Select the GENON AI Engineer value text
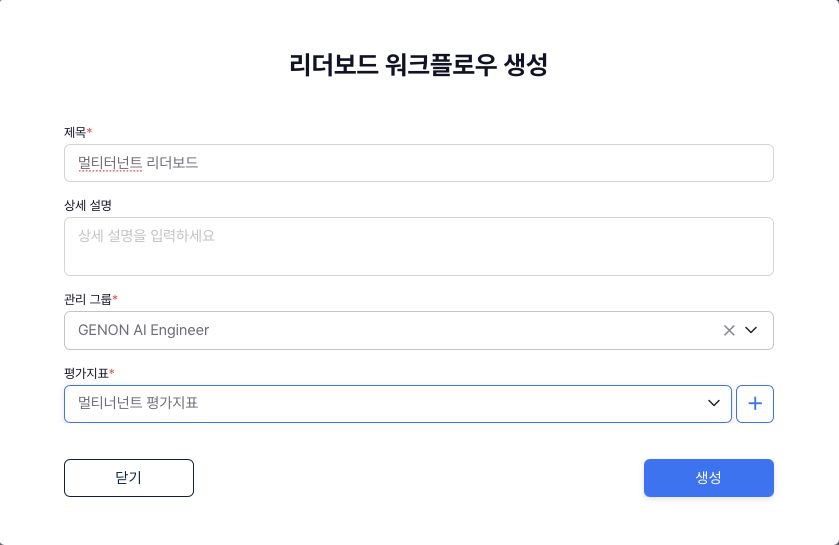This screenshot has height=545, width=839. click(x=143, y=331)
